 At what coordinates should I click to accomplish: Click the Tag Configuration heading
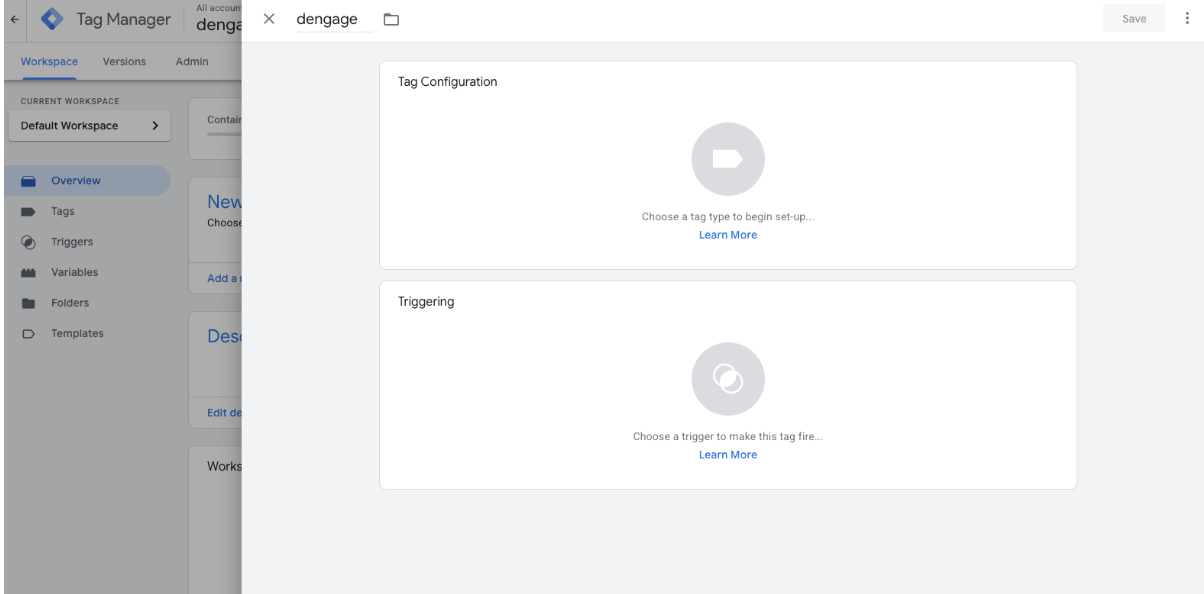tap(447, 82)
